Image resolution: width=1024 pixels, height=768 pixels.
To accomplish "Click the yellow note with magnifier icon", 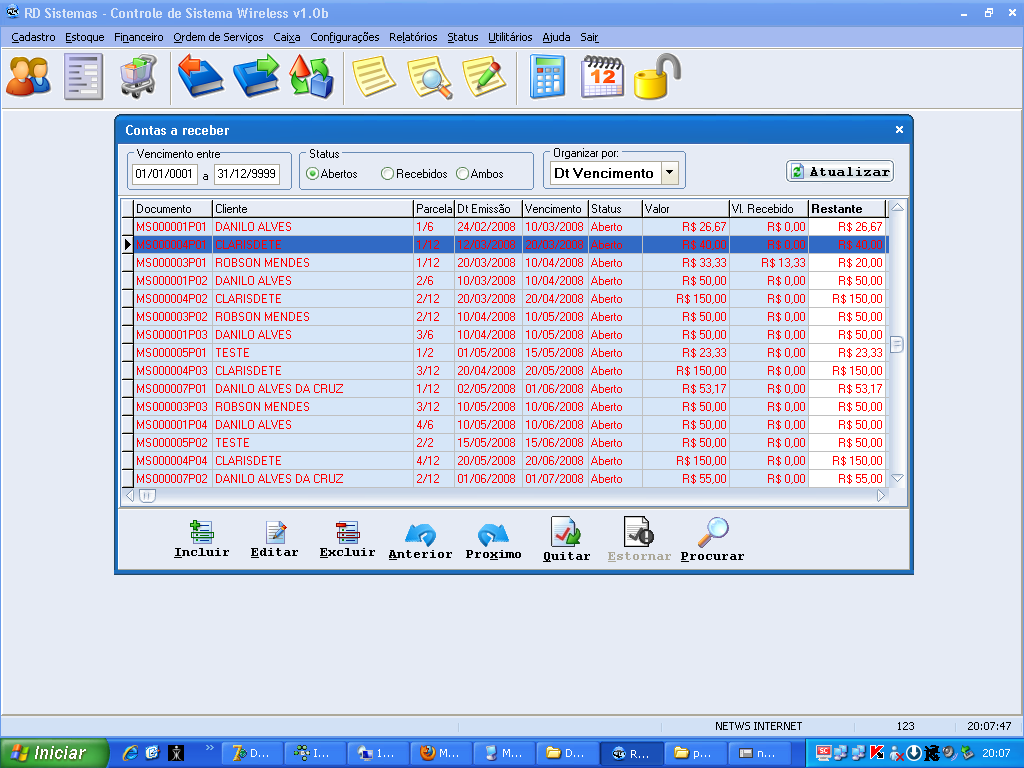I will tap(430, 77).
